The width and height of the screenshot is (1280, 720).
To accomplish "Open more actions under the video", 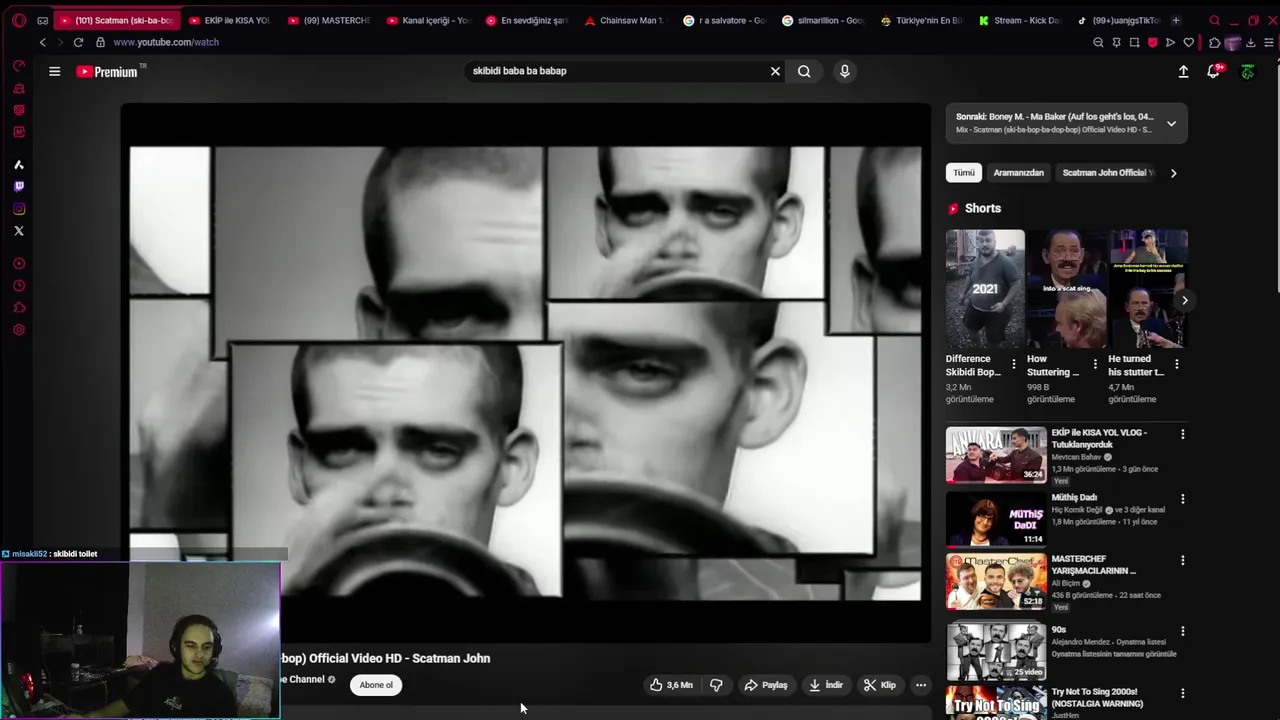I will (x=921, y=685).
